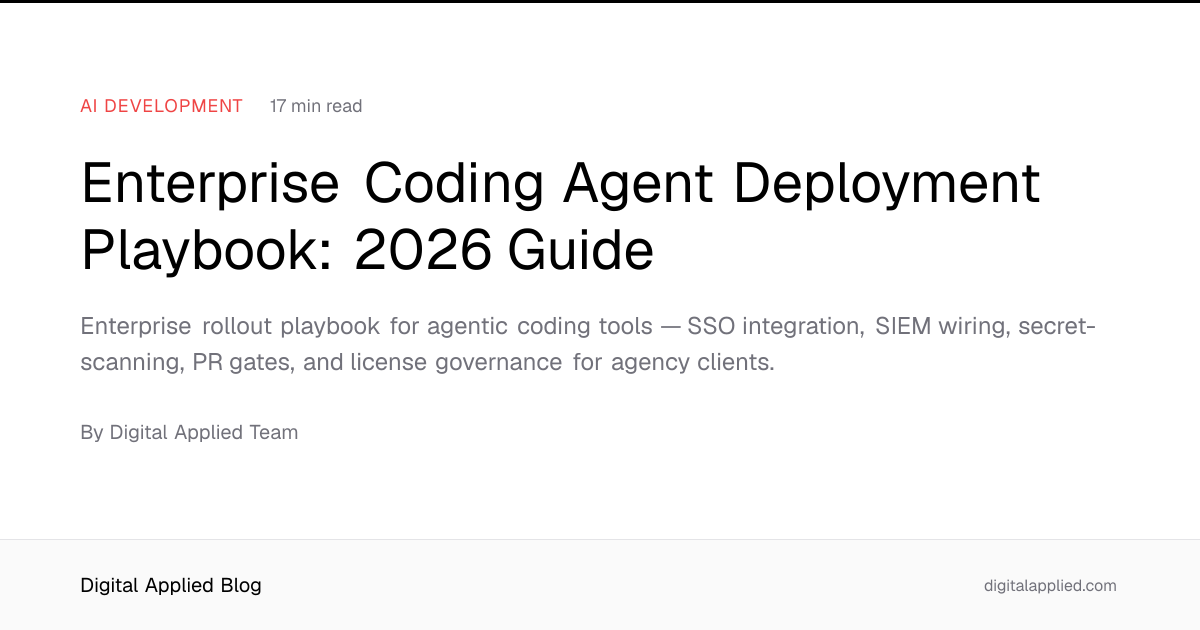The width and height of the screenshot is (1200, 630).
Task: Select the summary starting 'Enterprise rollout playbook'
Action: (588, 344)
